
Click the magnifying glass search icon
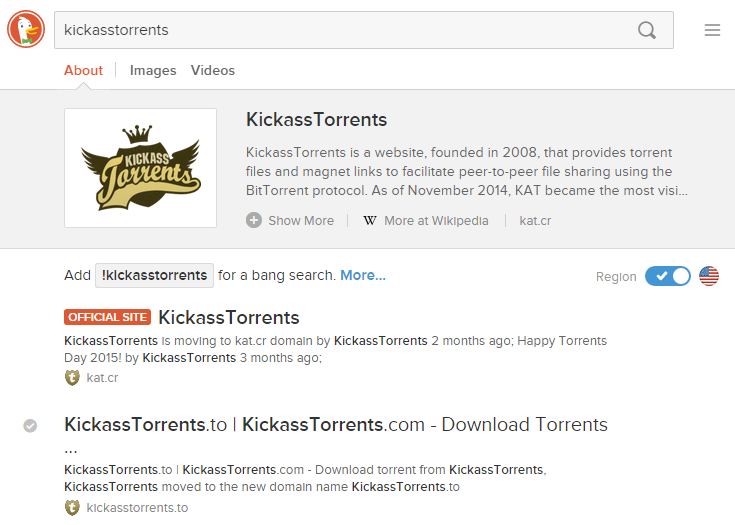pos(647,30)
